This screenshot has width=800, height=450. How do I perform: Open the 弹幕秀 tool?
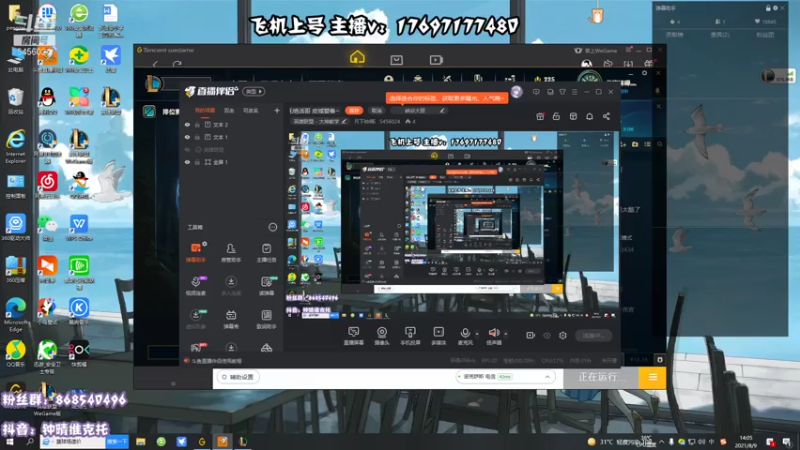pyautogui.click(x=231, y=319)
